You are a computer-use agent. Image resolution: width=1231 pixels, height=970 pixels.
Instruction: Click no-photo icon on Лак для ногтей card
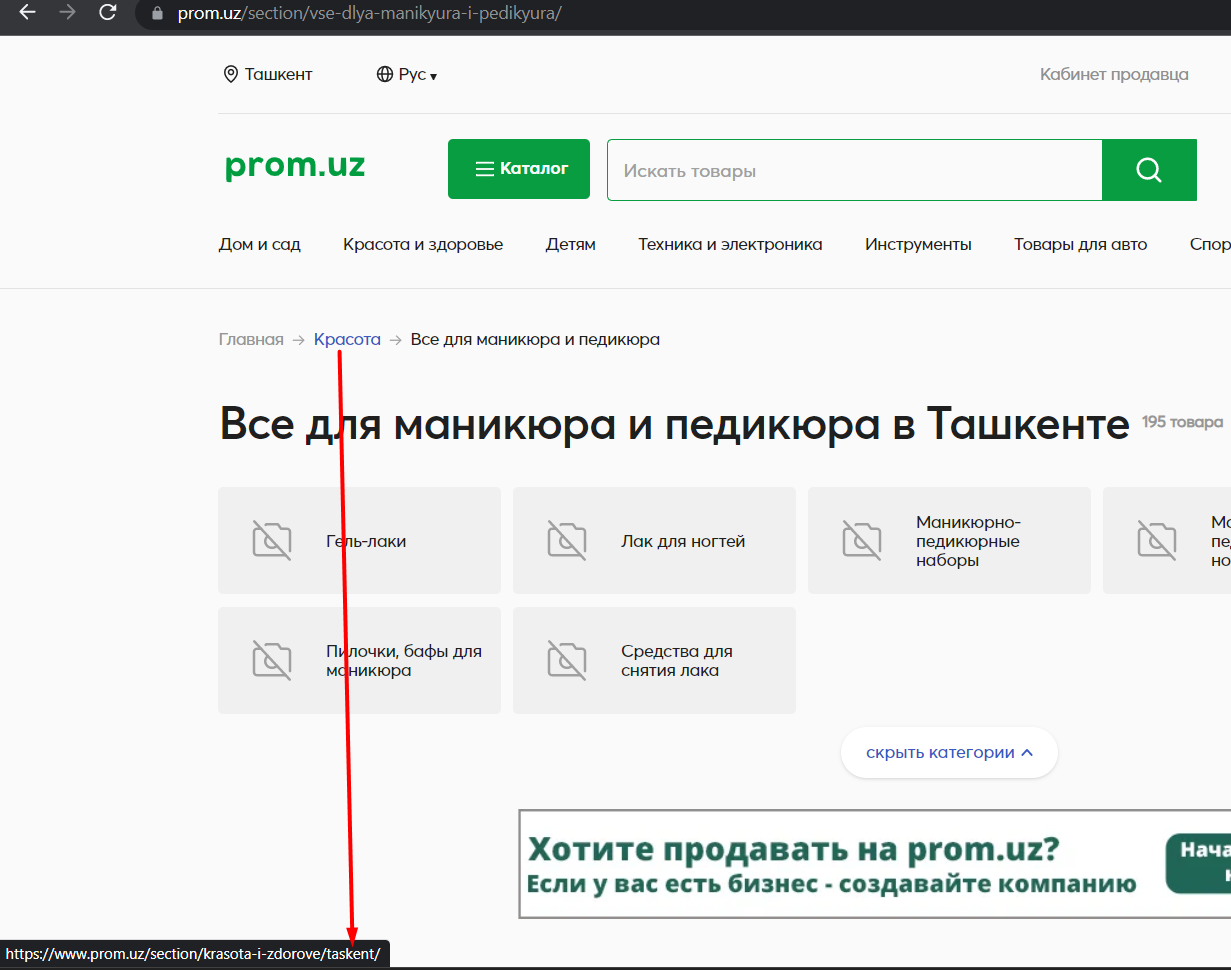(566, 540)
